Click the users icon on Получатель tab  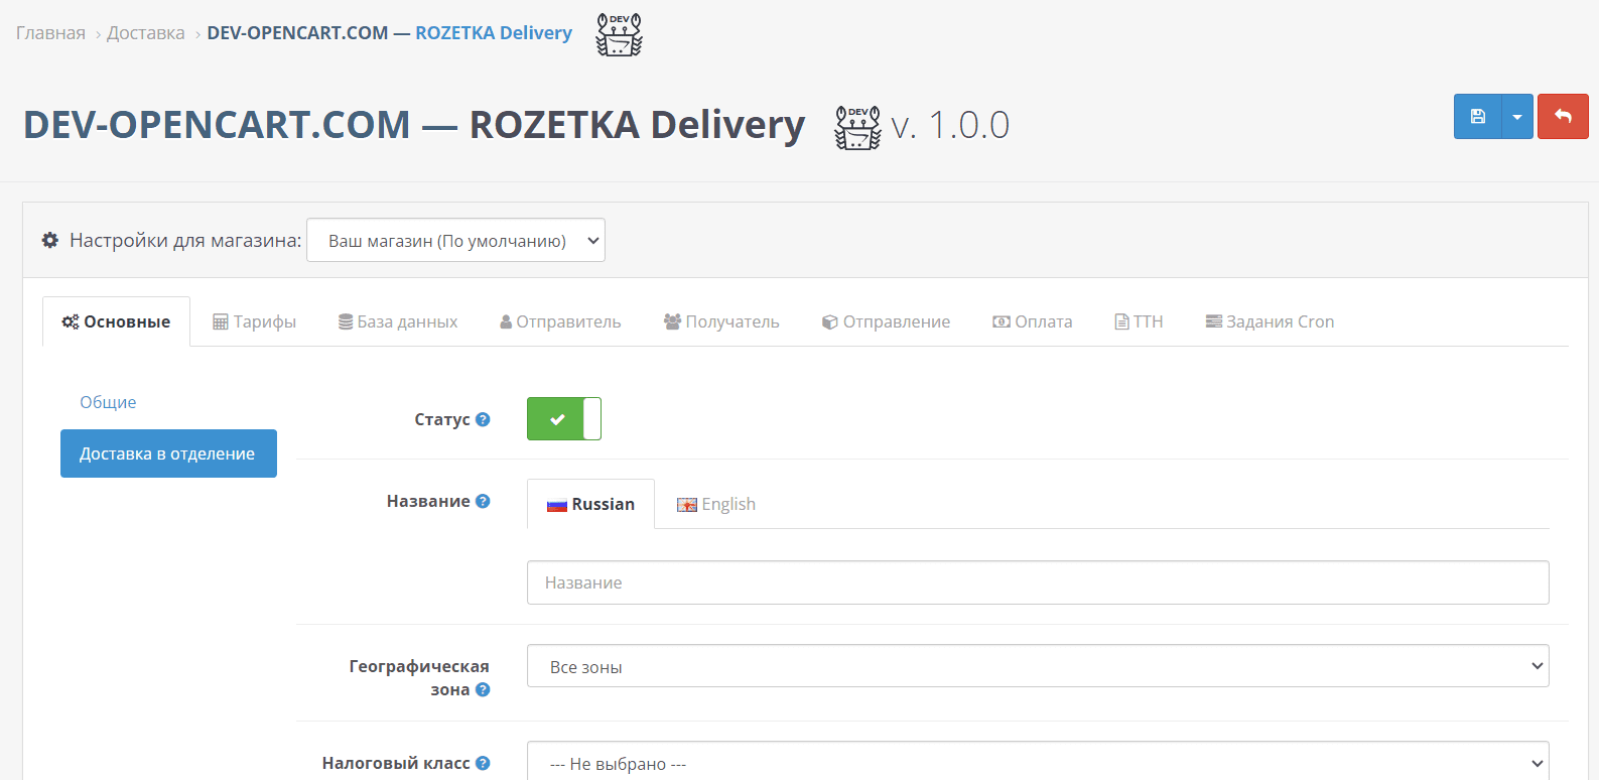pos(673,322)
